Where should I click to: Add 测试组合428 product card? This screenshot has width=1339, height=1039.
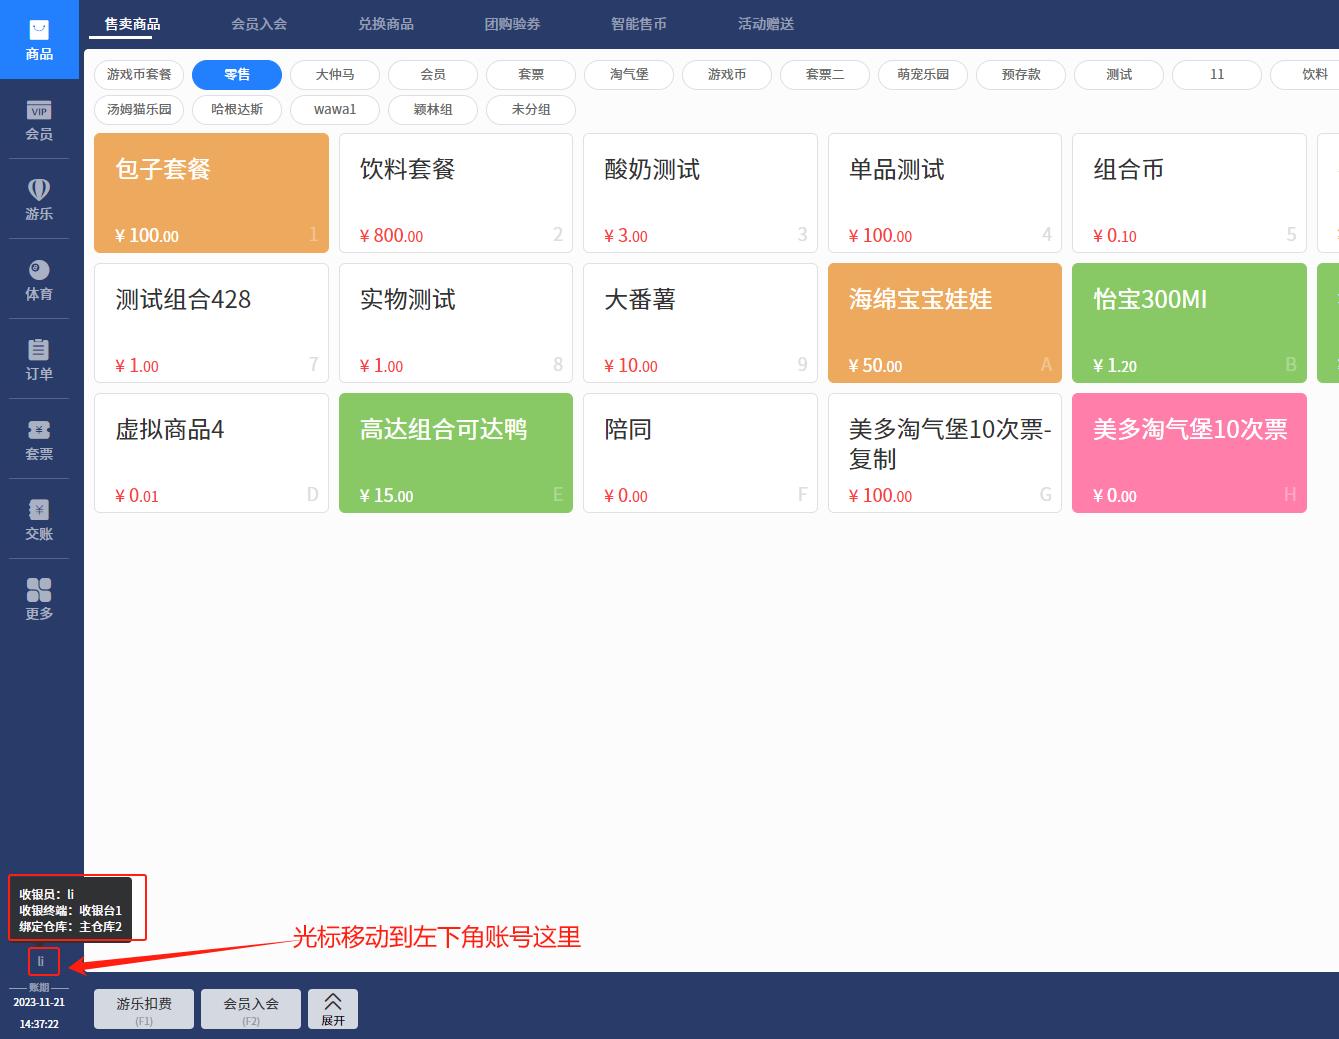[x=211, y=323]
